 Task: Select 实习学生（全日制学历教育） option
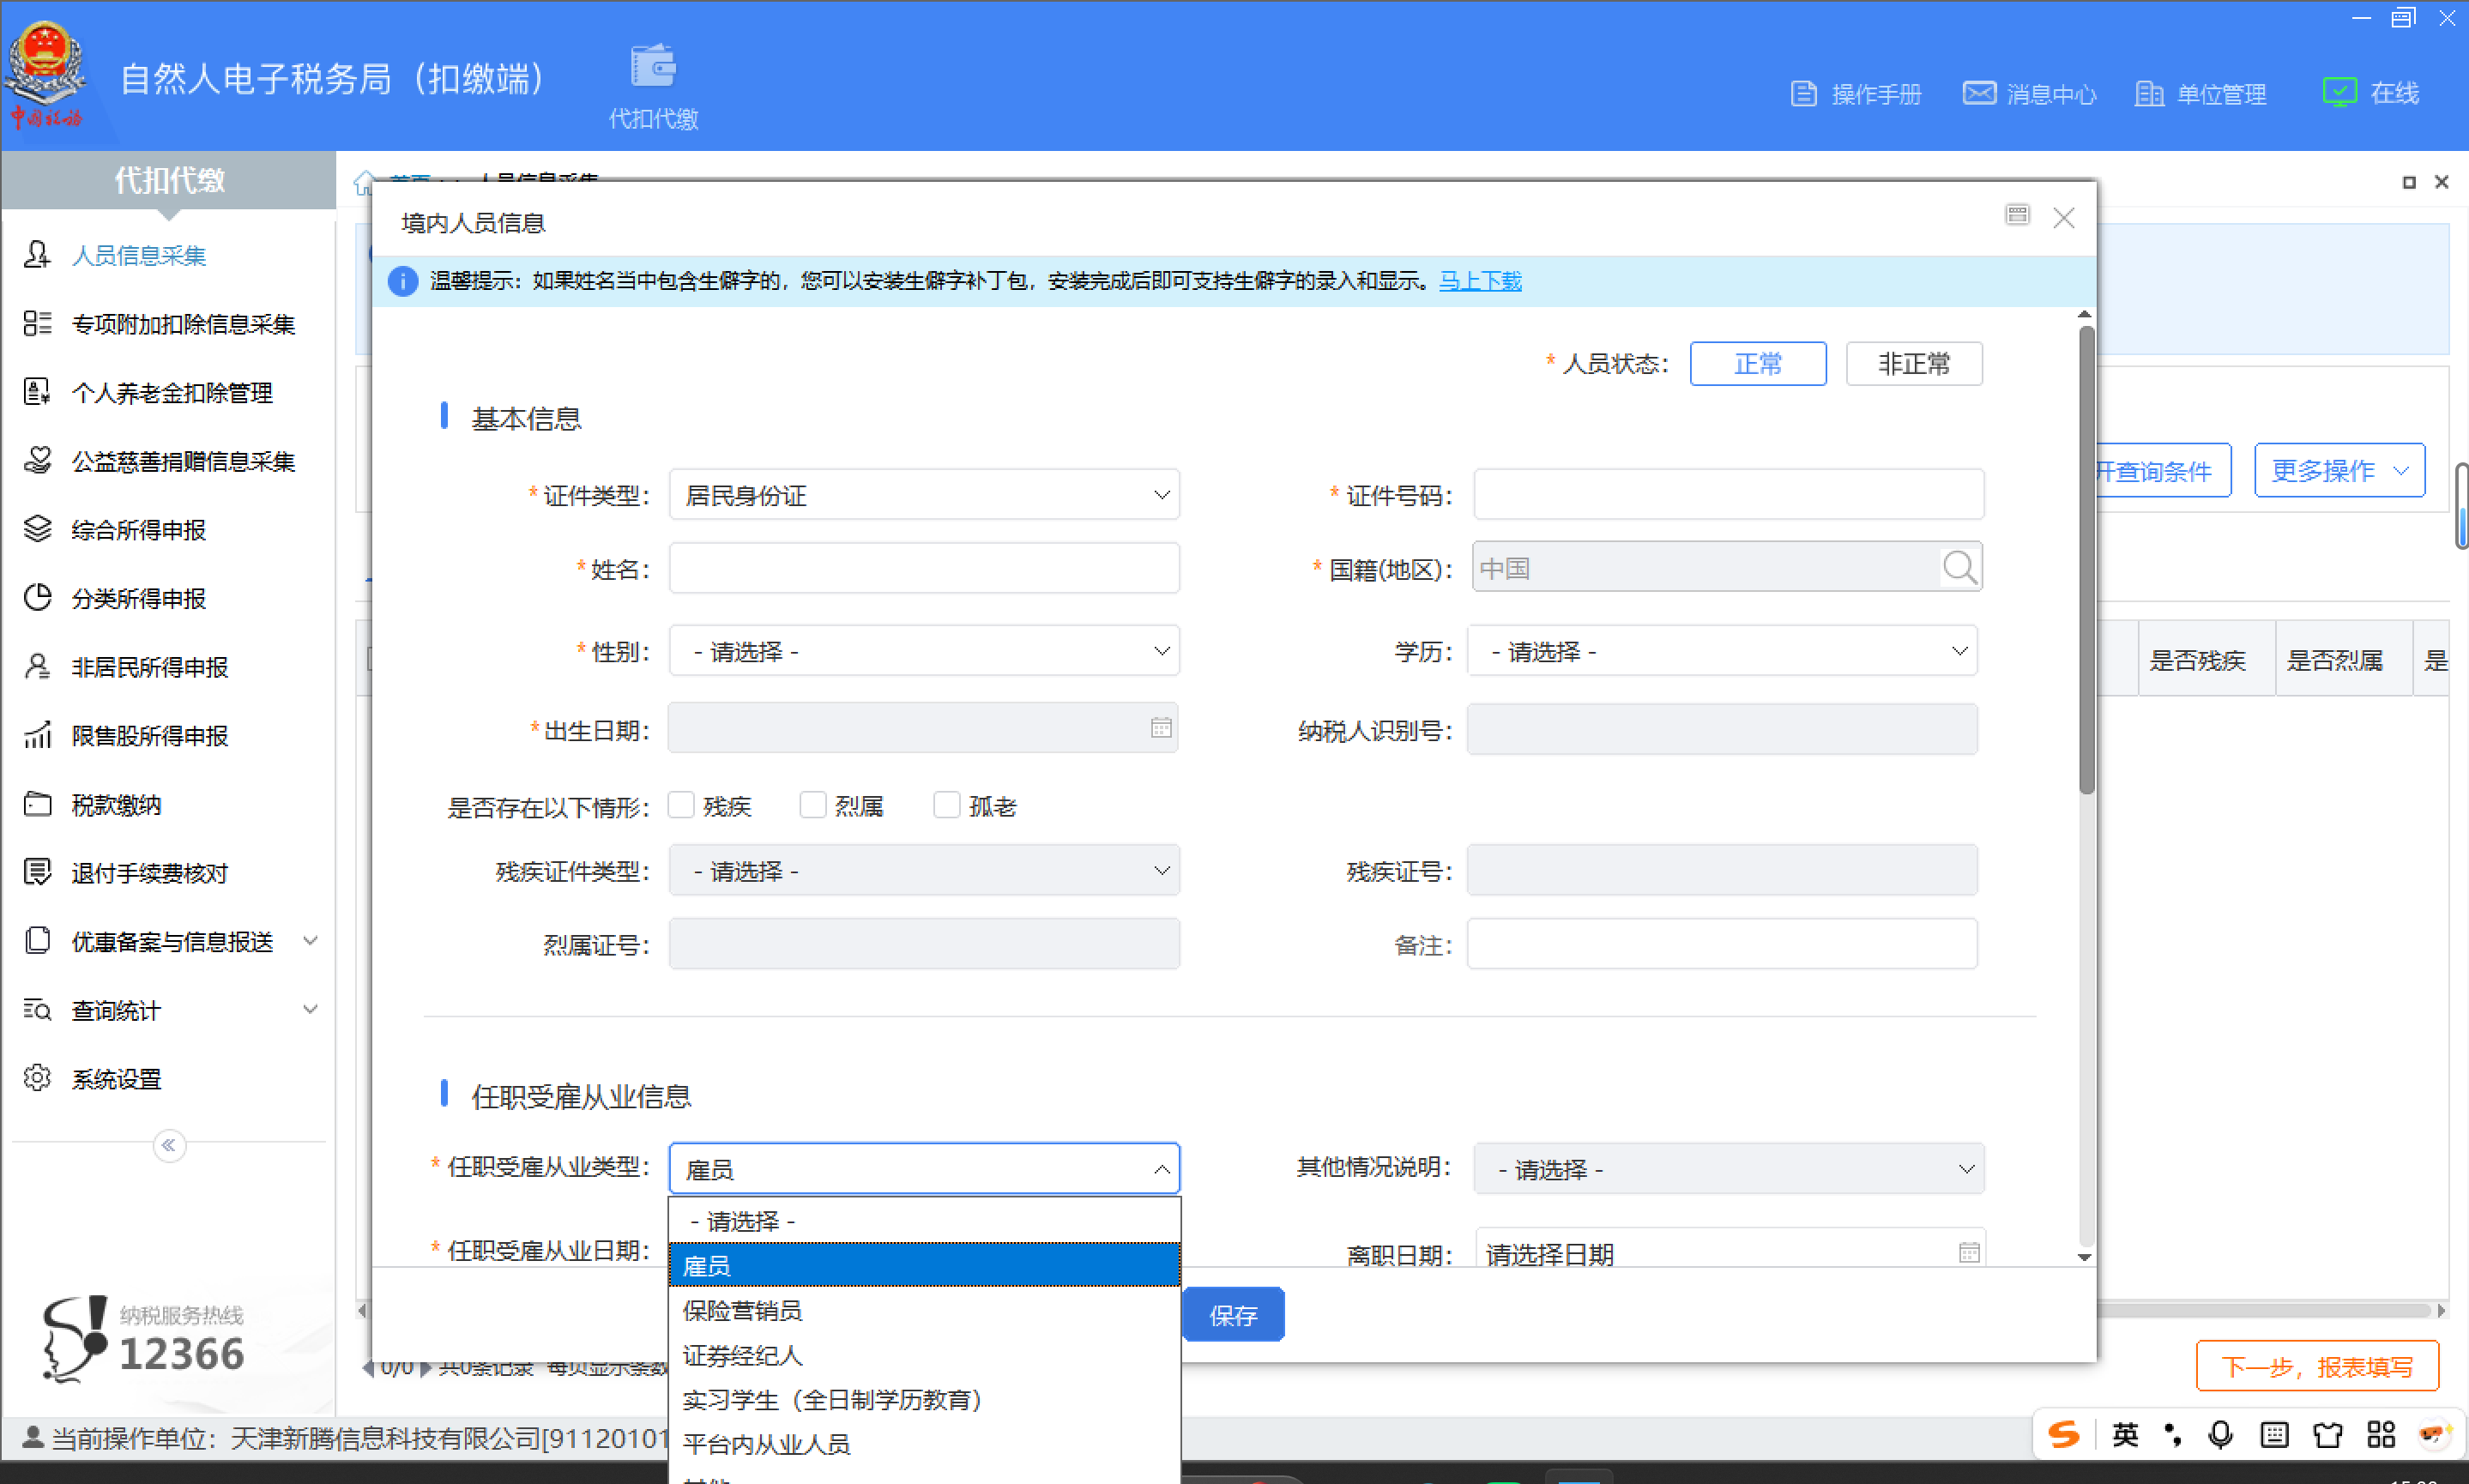point(924,1399)
